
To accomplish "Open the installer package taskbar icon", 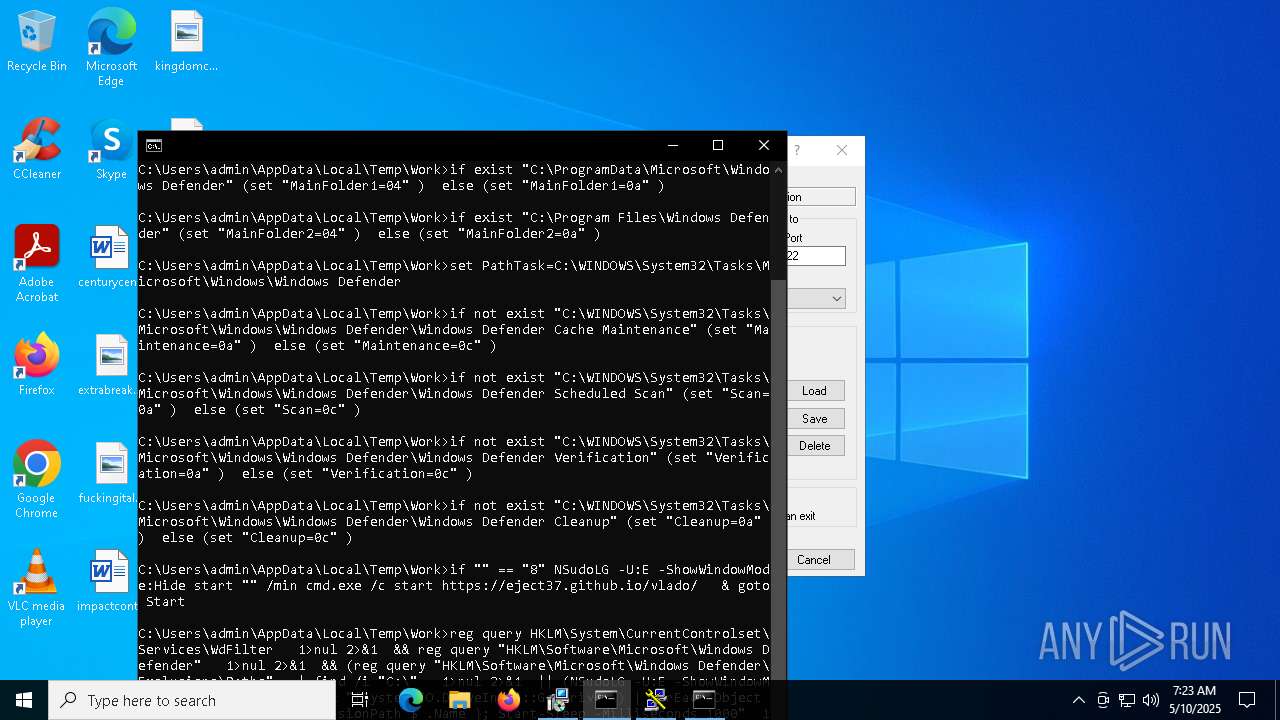I will pyautogui.click(x=558, y=700).
